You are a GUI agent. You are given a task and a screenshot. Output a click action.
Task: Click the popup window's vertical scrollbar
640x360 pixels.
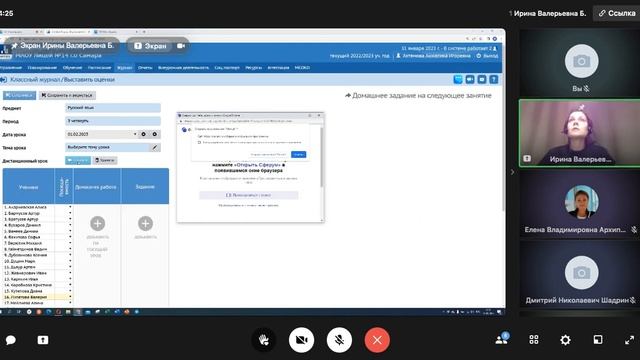click(322, 157)
